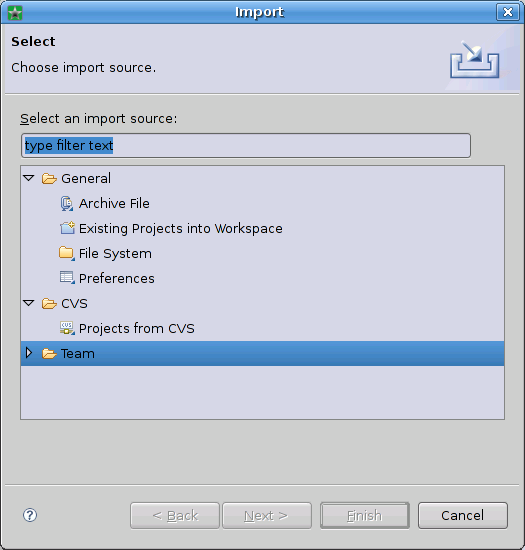Click the General folder icon

pos(49,179)
